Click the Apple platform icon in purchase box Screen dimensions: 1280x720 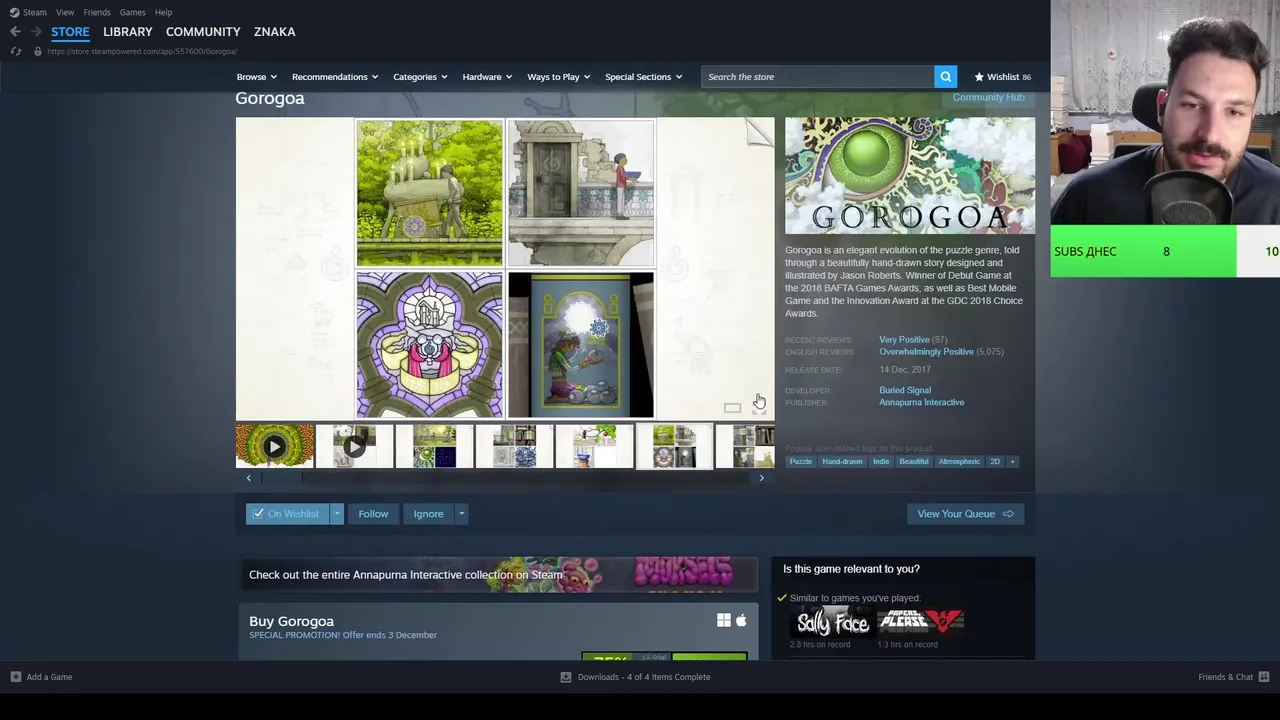point(741,621)
